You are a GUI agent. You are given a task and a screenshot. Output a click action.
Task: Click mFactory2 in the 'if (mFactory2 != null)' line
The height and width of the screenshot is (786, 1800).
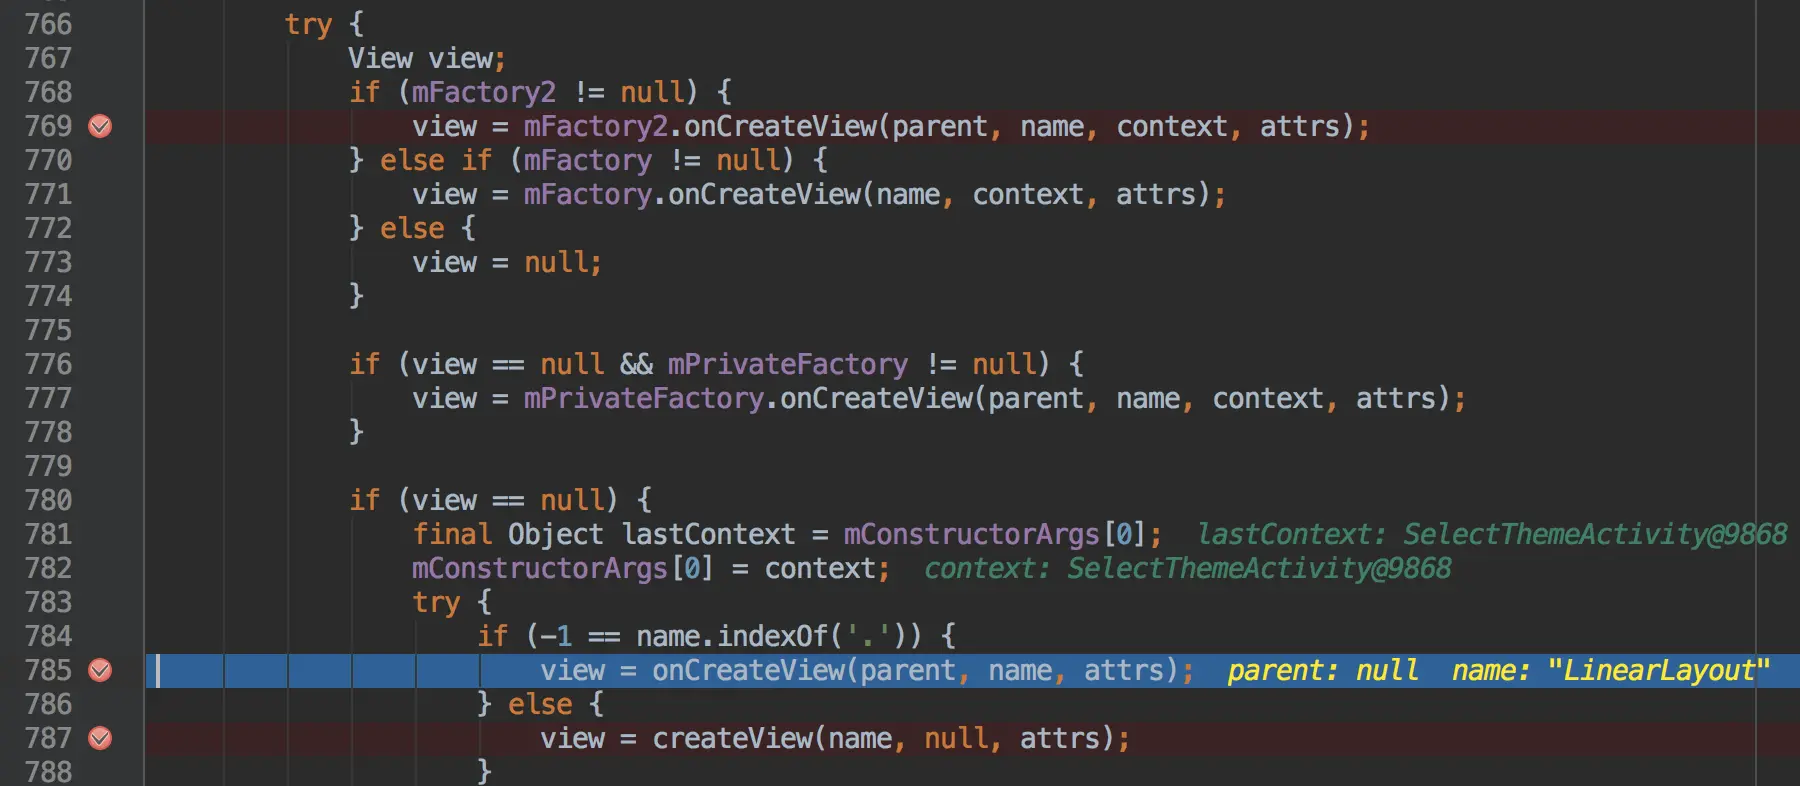tap(483, 92)
